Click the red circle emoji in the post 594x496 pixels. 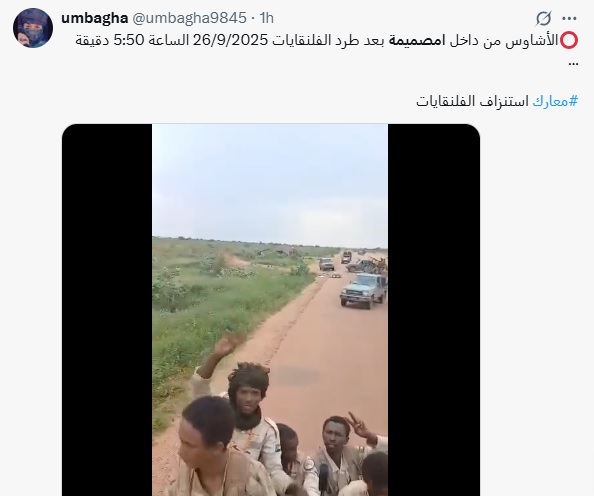[569, 41]
